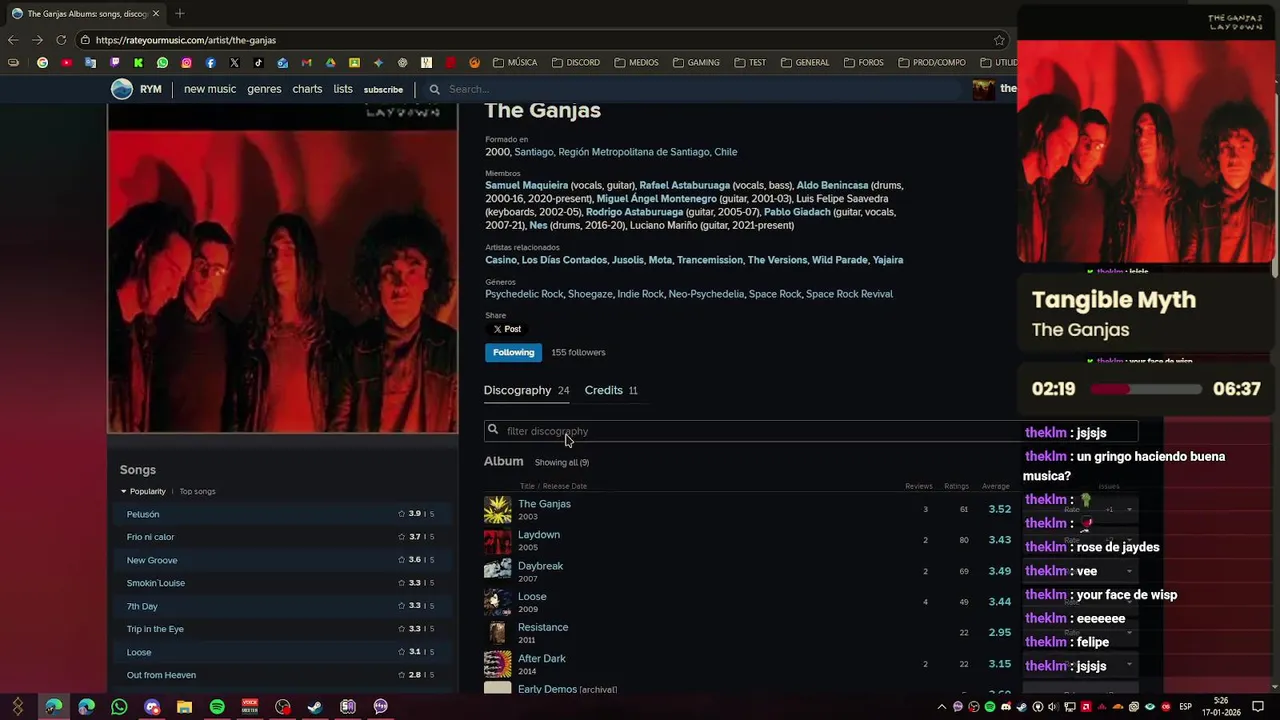Open the new music menu
Viewport: 1280px width, 720px height.
[x=210, y=89]
